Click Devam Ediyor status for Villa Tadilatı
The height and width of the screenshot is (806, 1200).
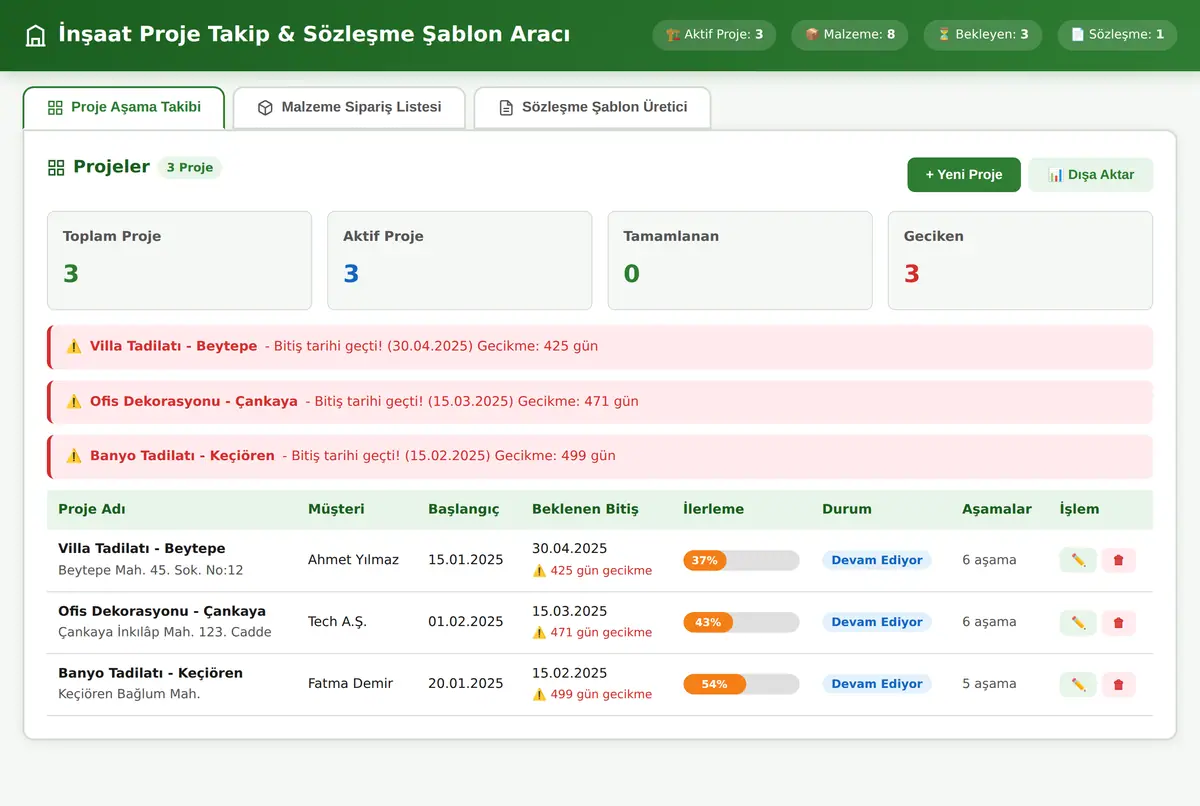pyautogui.click(x=877, y=560)
